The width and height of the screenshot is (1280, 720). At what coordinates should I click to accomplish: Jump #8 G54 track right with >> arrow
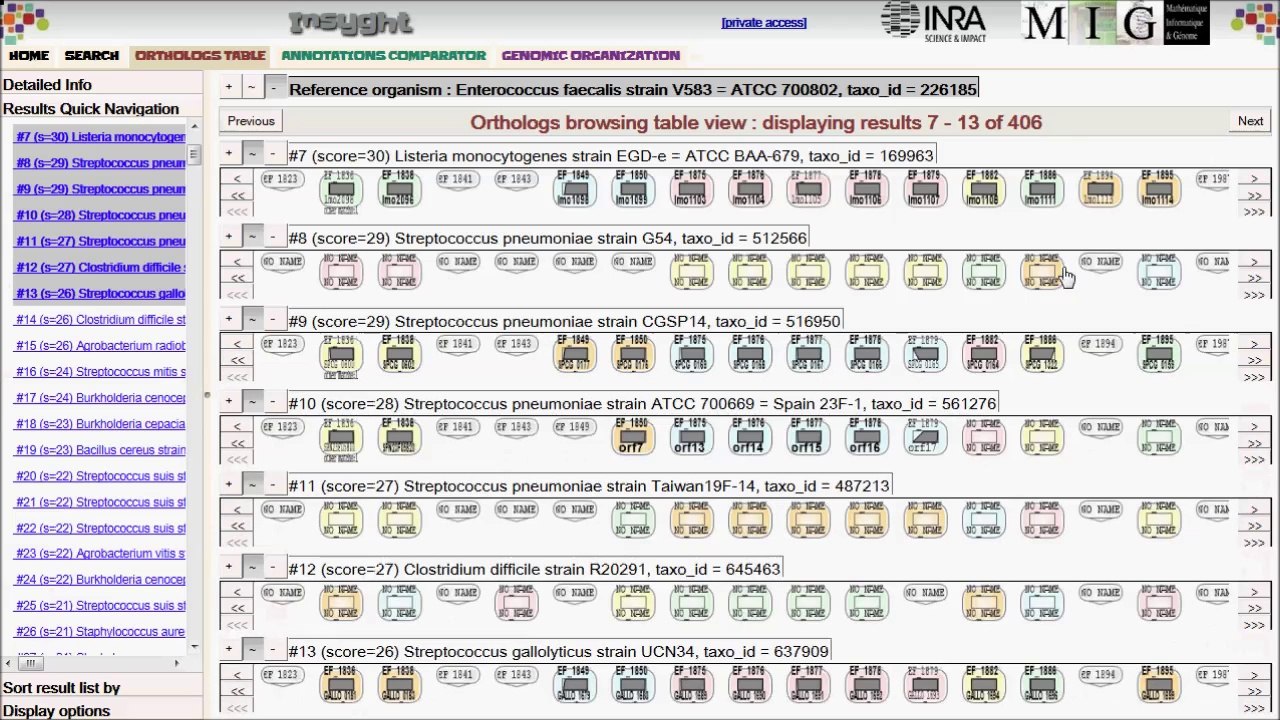coord(1254,278)
